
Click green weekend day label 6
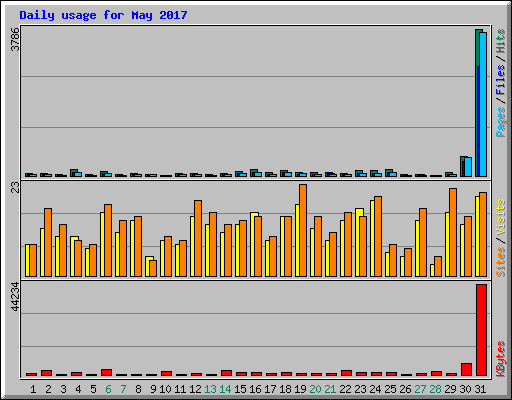[108, 389]
